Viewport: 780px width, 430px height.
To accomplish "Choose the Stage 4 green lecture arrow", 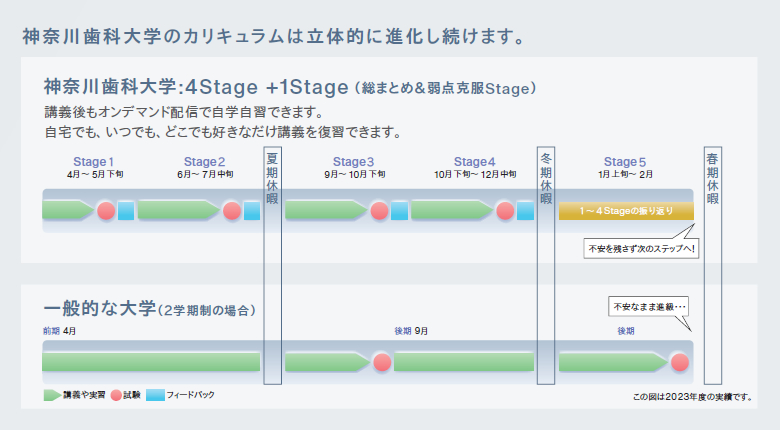I will 452,210.
